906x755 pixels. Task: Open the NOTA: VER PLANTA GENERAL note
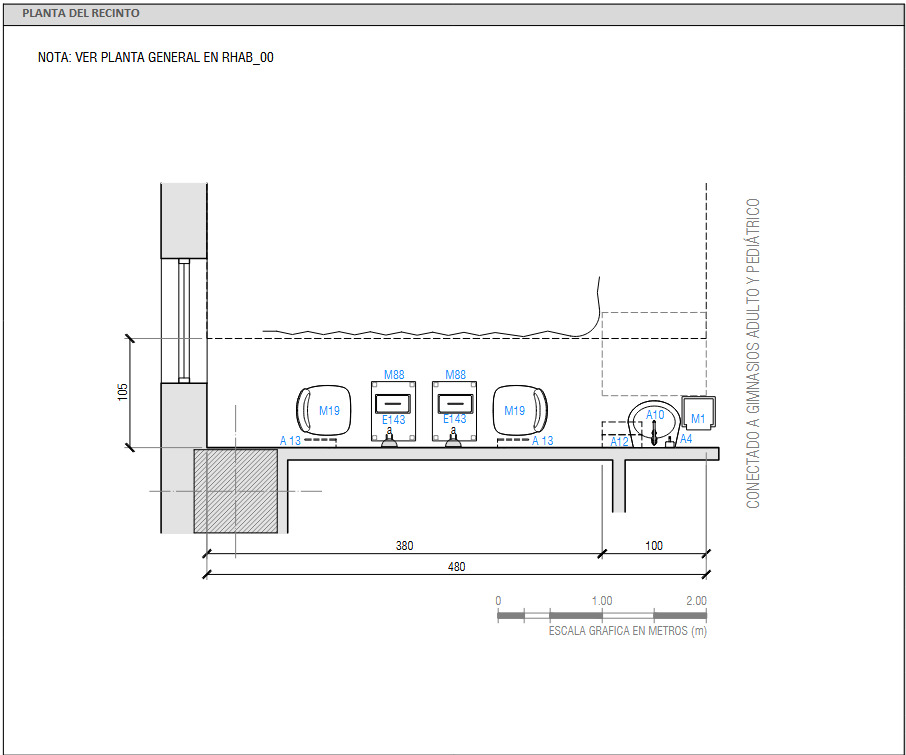[155, 58]
